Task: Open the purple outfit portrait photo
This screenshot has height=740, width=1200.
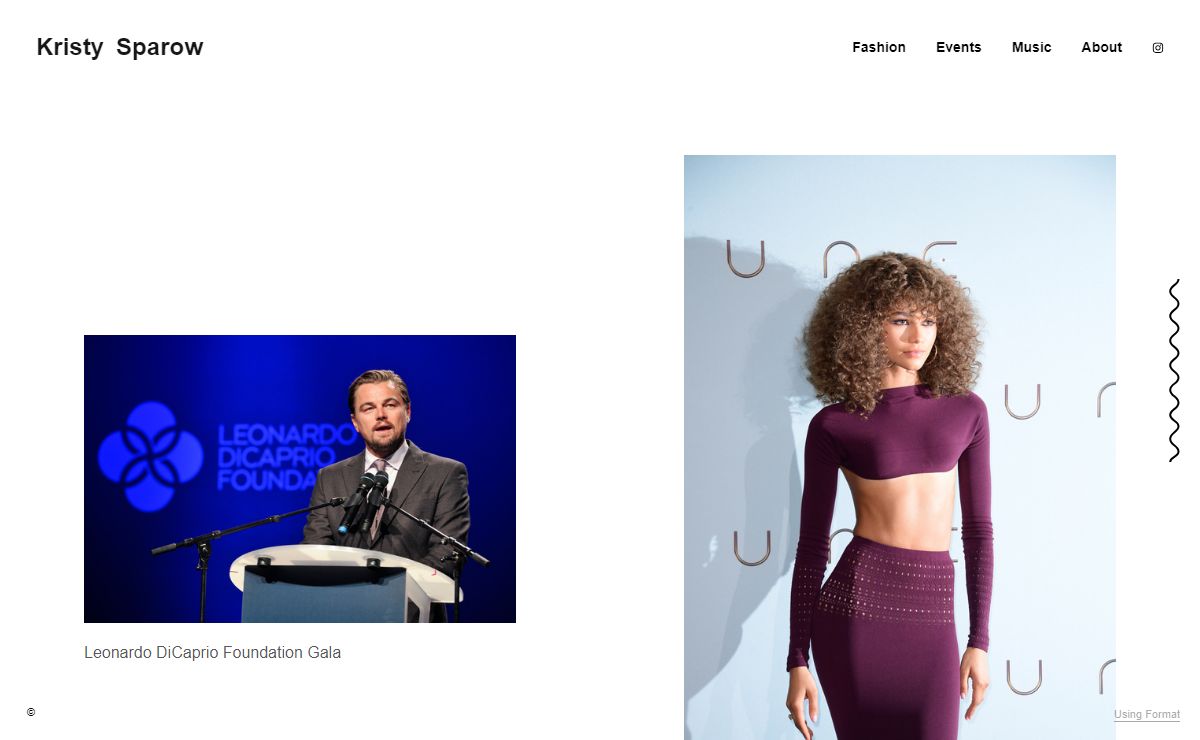Action: (900, 447)
